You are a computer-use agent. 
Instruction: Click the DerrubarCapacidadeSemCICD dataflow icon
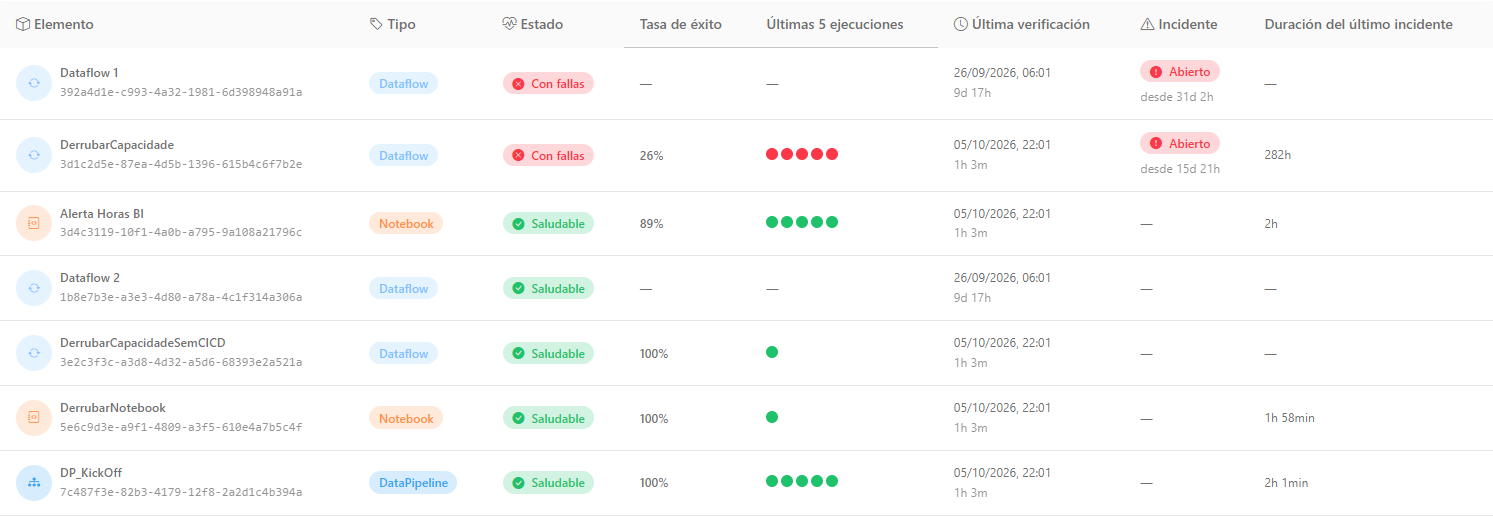tap(34, 353)
